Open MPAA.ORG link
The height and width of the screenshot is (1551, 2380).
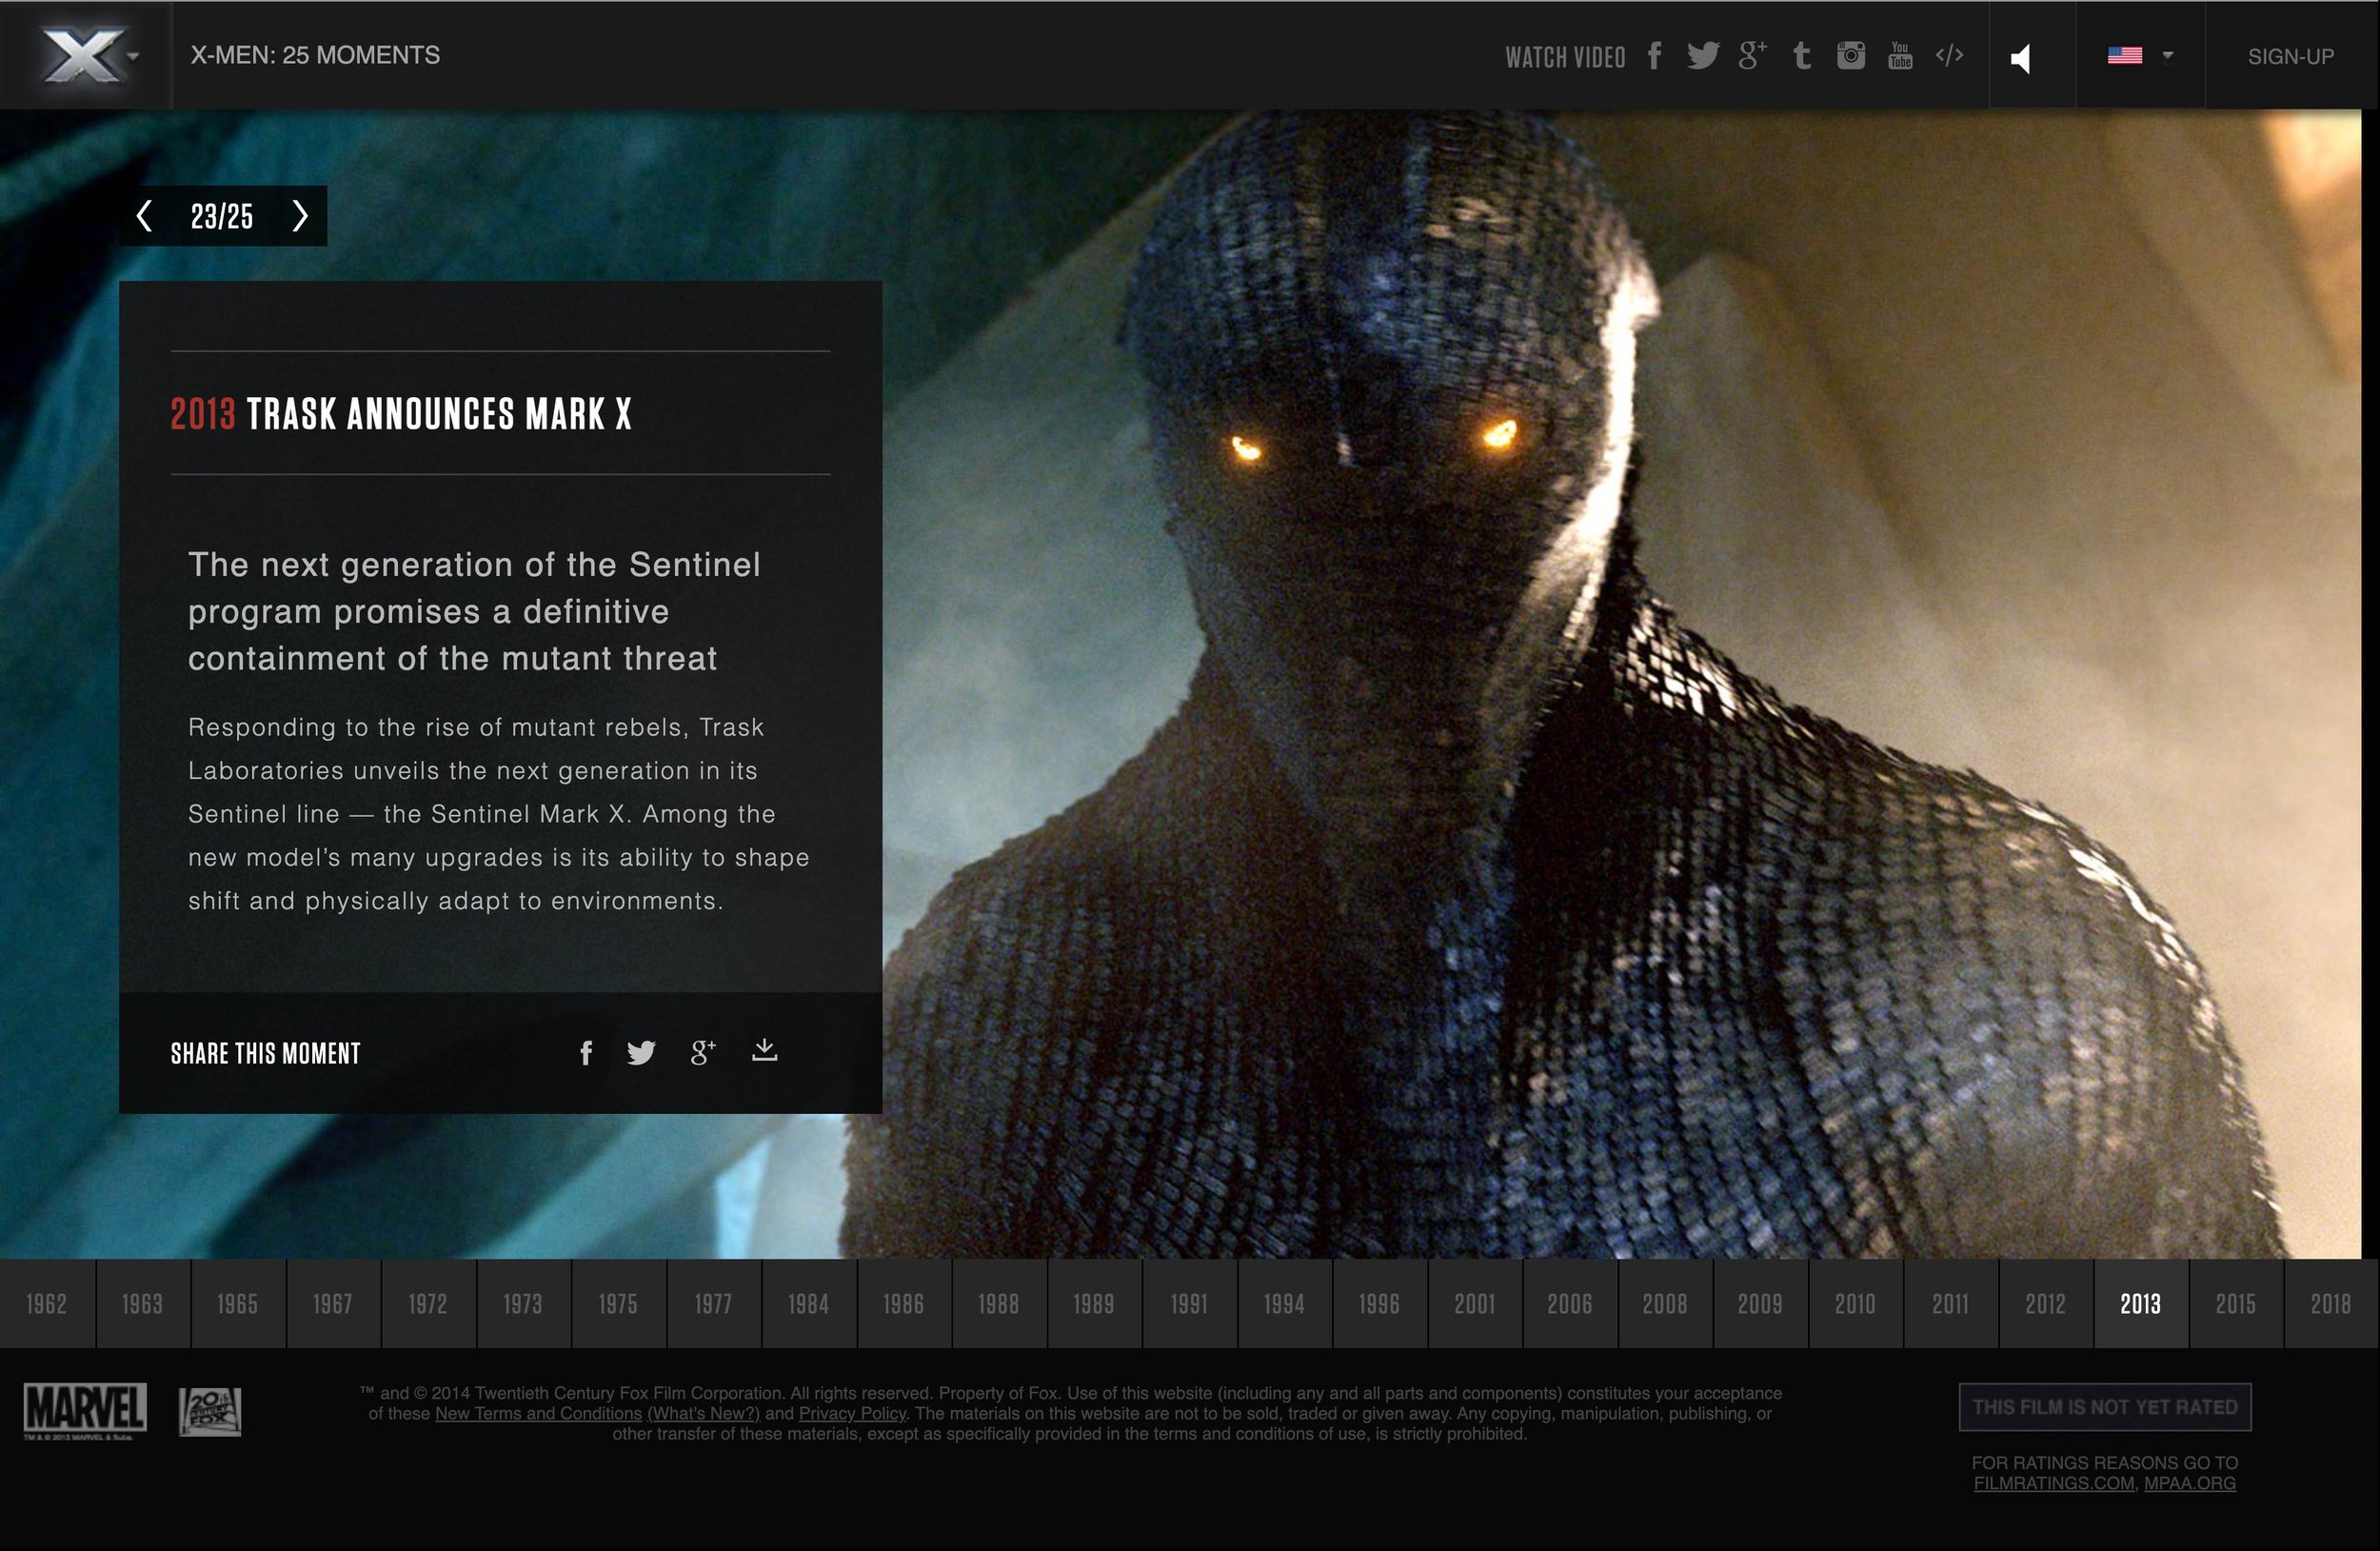(x=2190, y=1484)
